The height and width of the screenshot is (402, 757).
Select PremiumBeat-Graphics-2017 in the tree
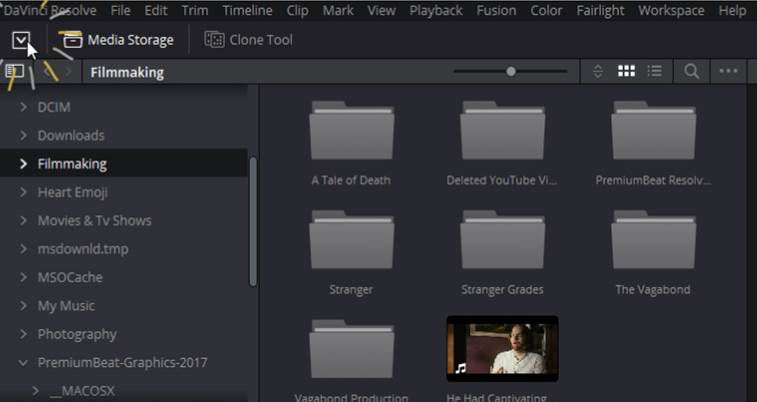(123, 362)
